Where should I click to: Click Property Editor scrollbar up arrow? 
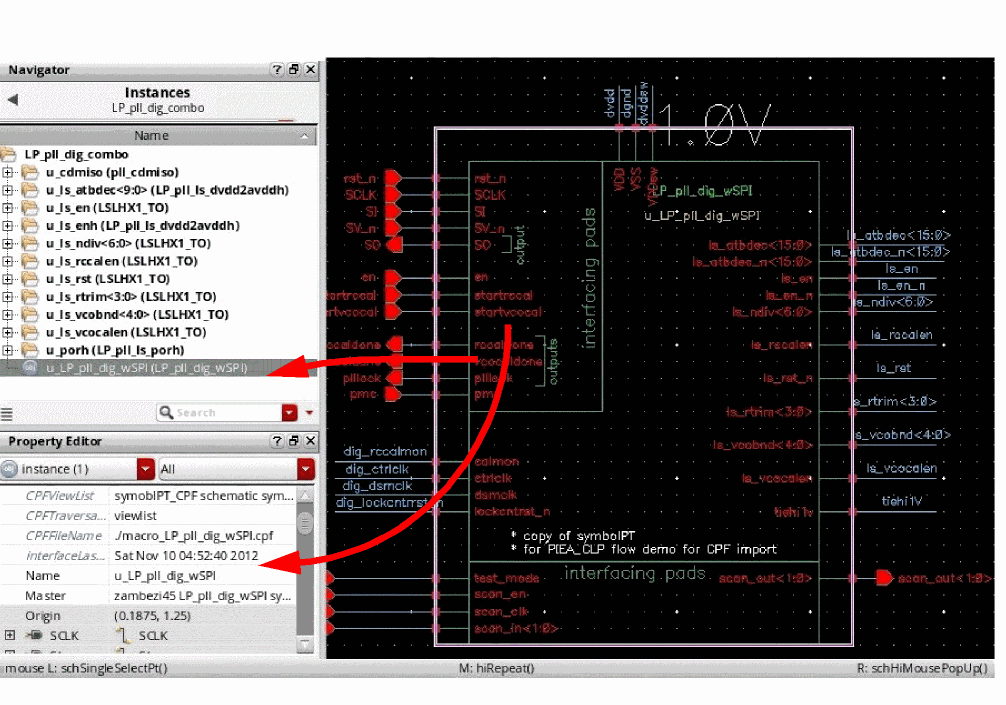[306, 496]
